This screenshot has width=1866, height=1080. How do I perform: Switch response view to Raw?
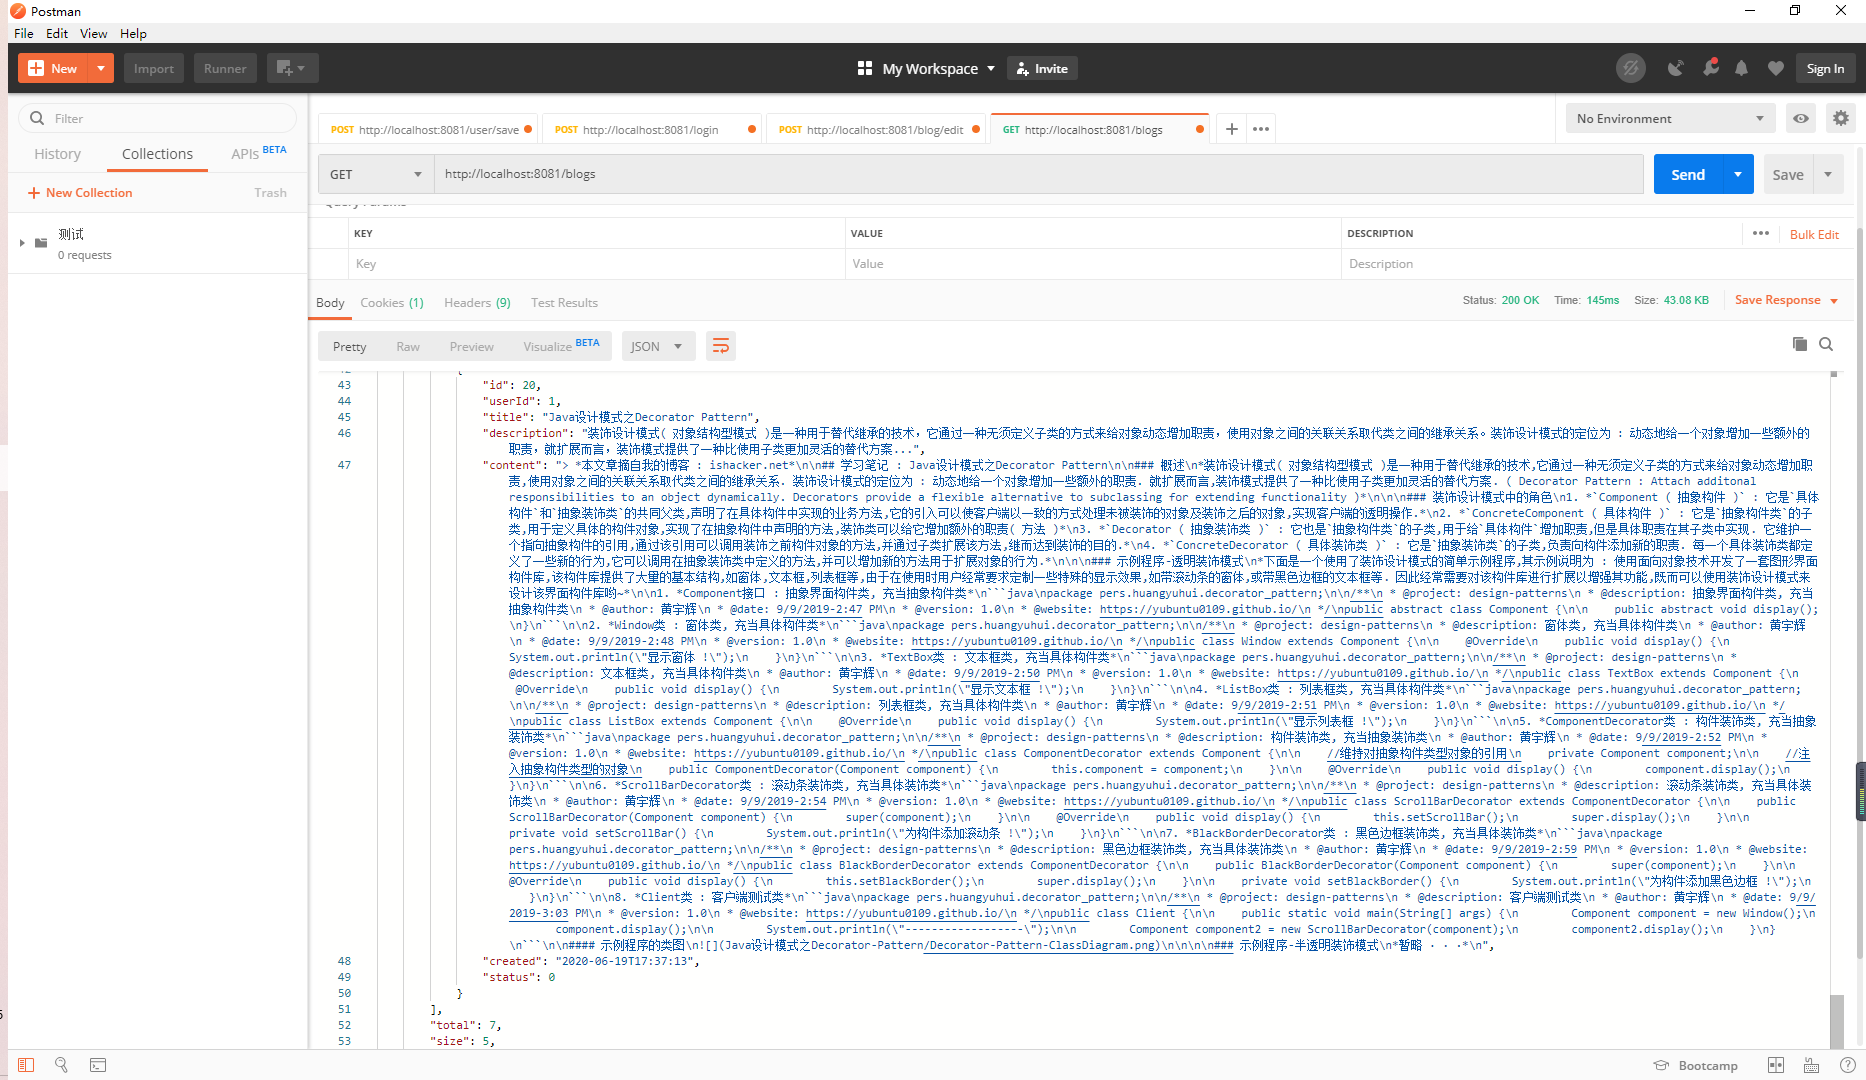click(x=408, y=346)
